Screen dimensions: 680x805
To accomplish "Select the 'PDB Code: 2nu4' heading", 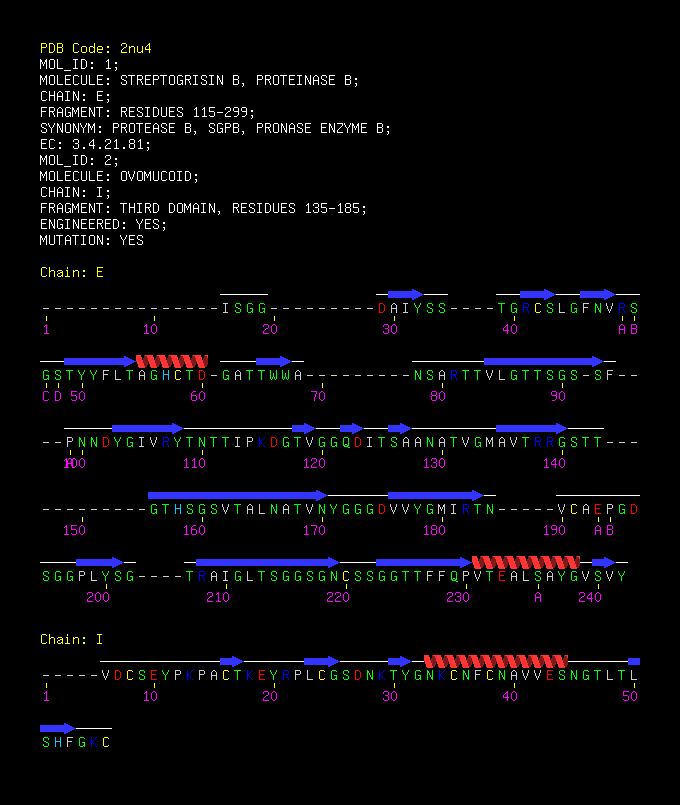I will 95,48.
